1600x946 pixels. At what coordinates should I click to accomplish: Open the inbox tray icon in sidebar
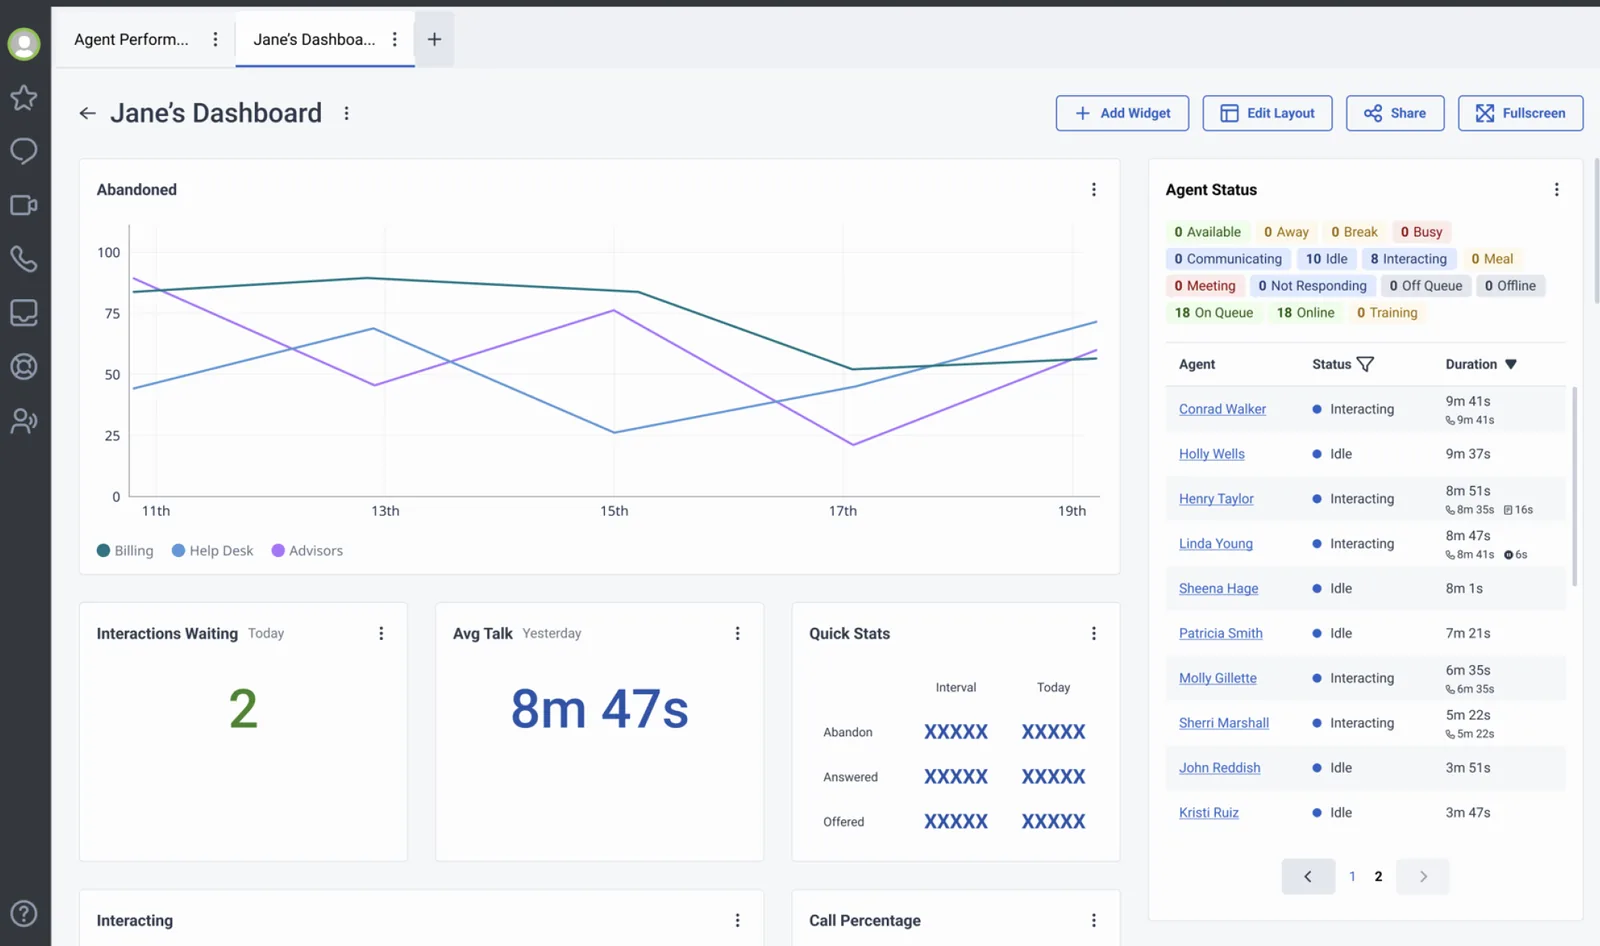[24, 313]
